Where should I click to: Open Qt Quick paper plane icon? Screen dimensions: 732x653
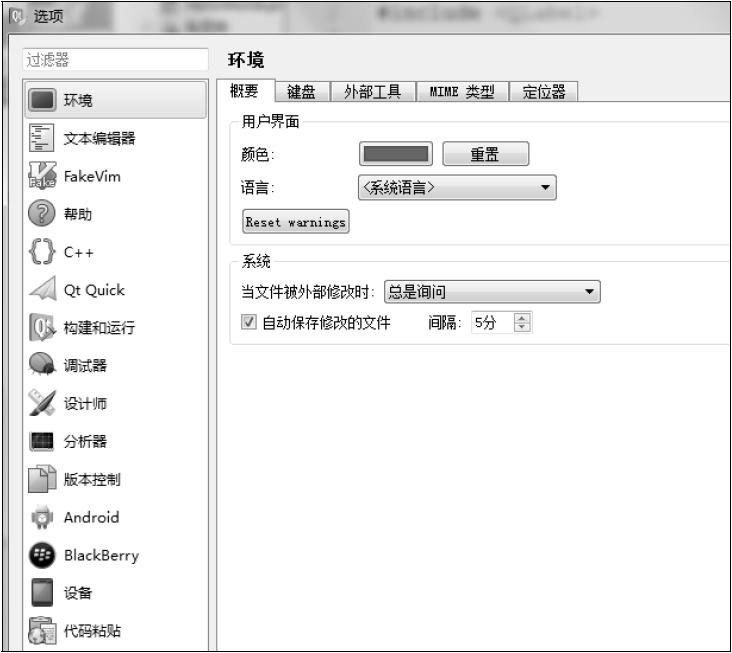tap(42, 289)
